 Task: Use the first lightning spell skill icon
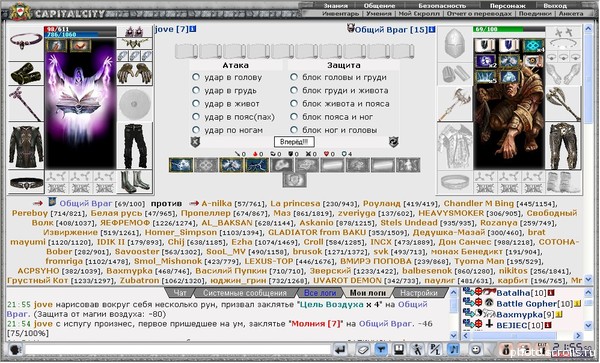181,165
